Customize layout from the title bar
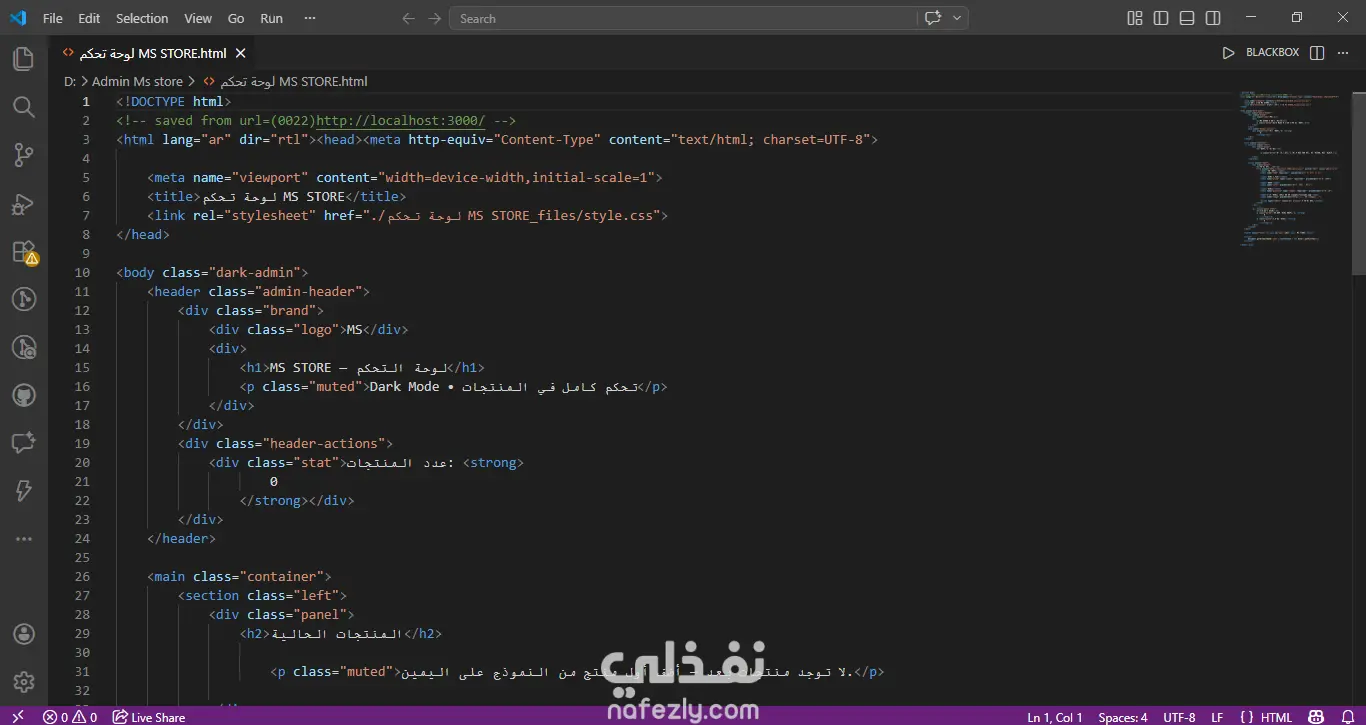This screenshot has height=725, width=1366. click(x=1135, y=18)
